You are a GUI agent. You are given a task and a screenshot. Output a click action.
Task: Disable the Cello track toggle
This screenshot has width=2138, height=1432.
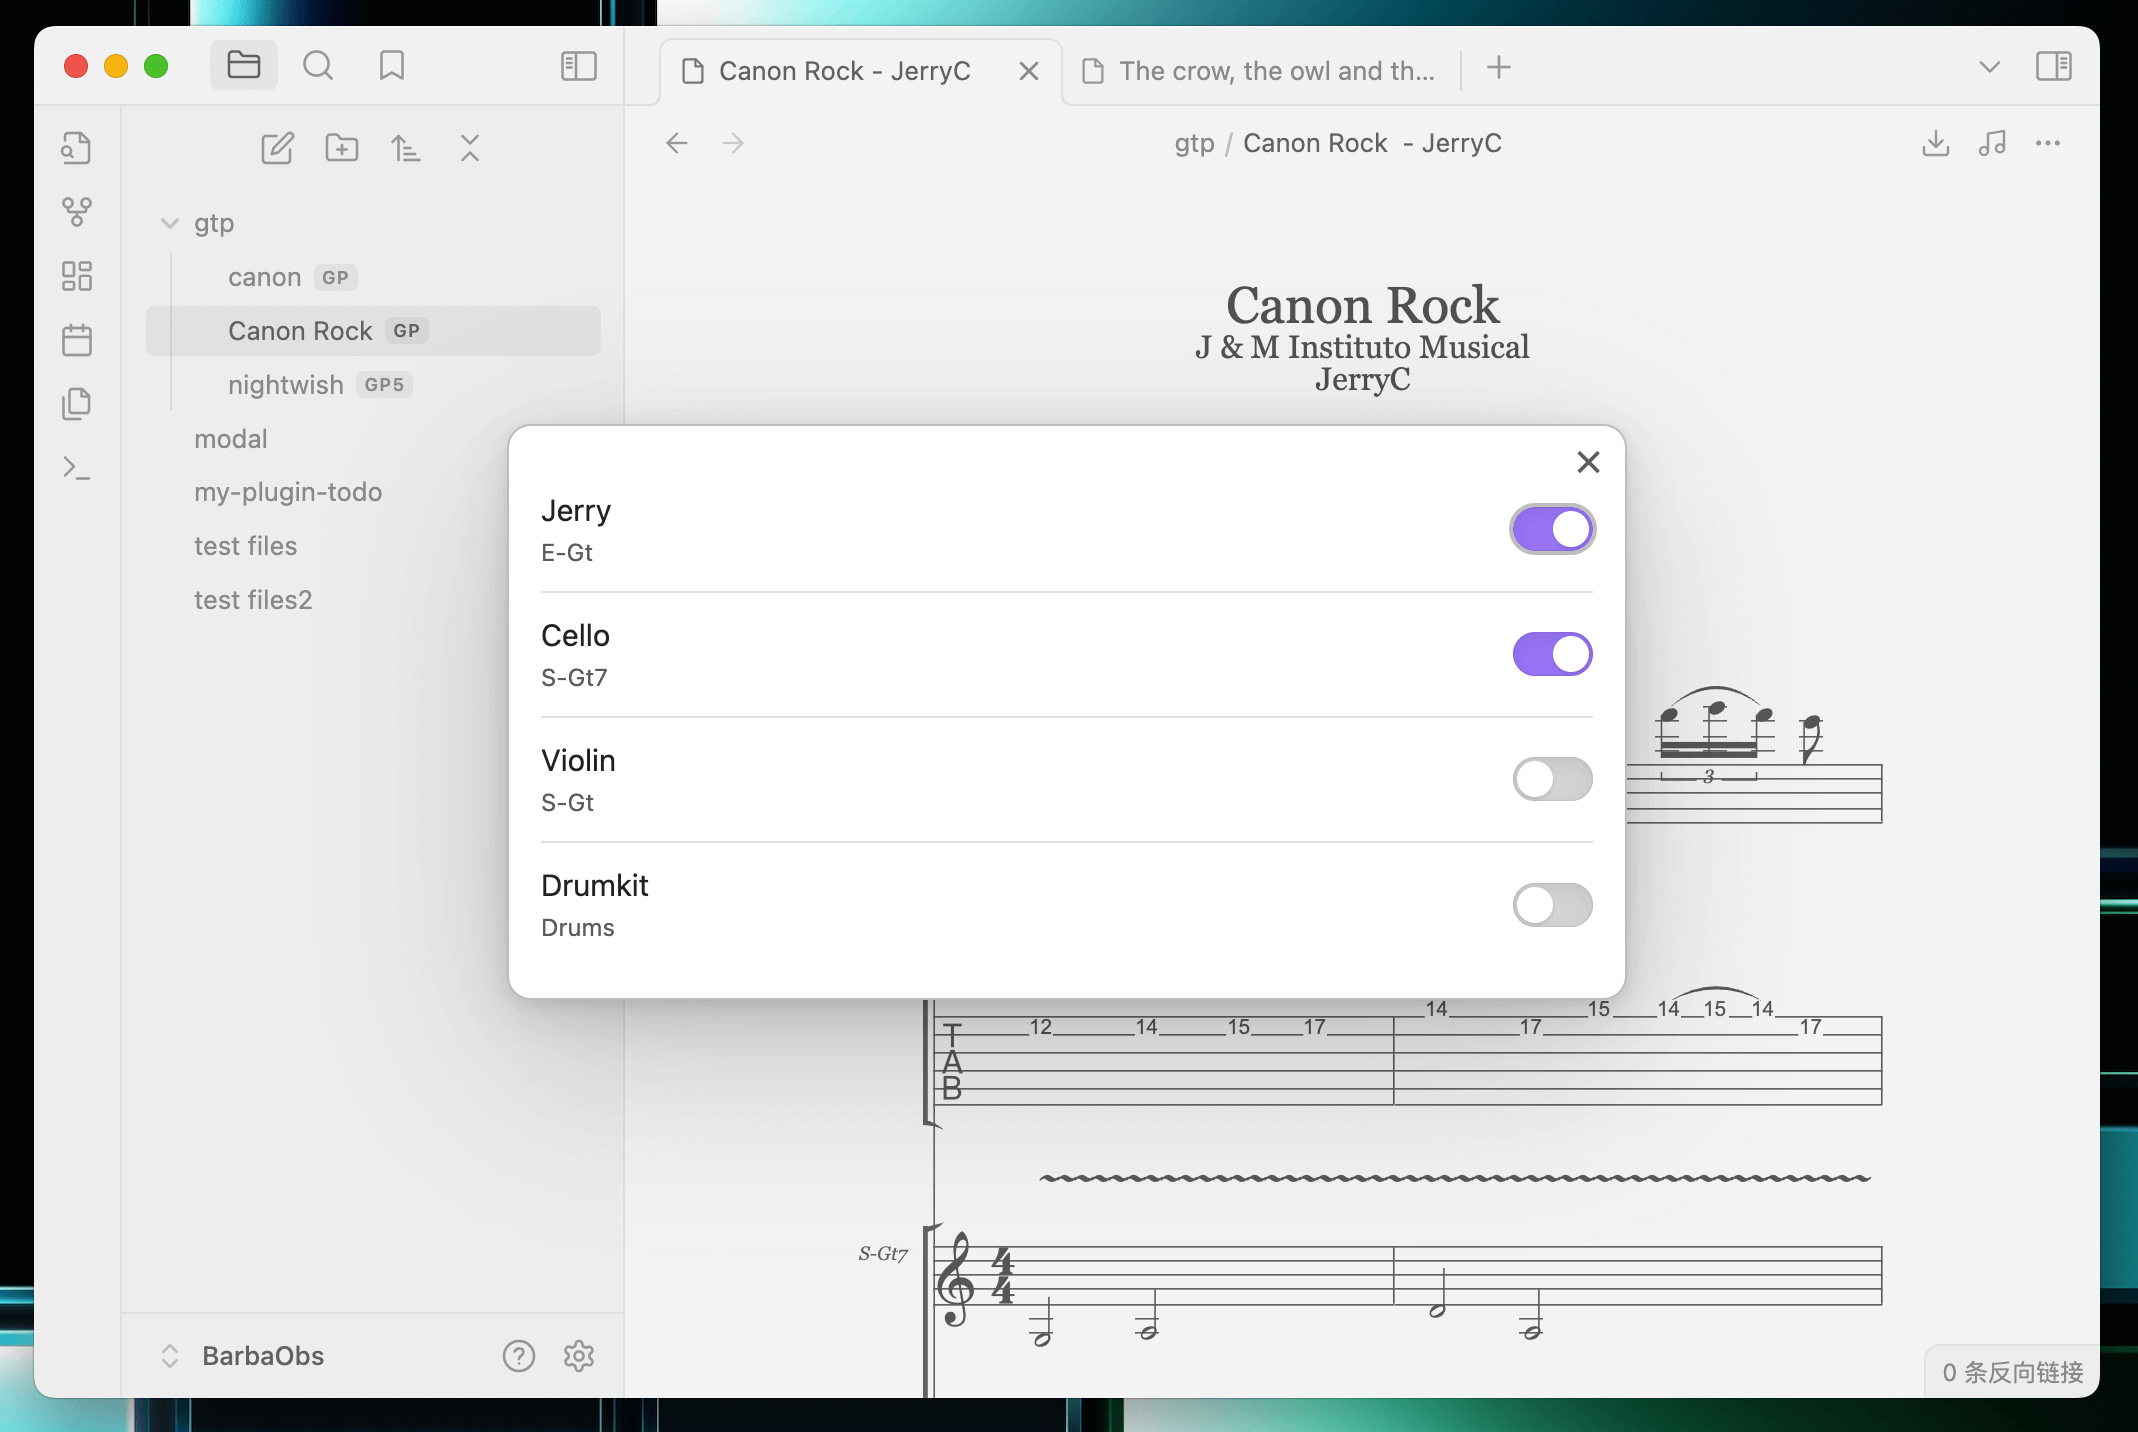click(1551, 654)
